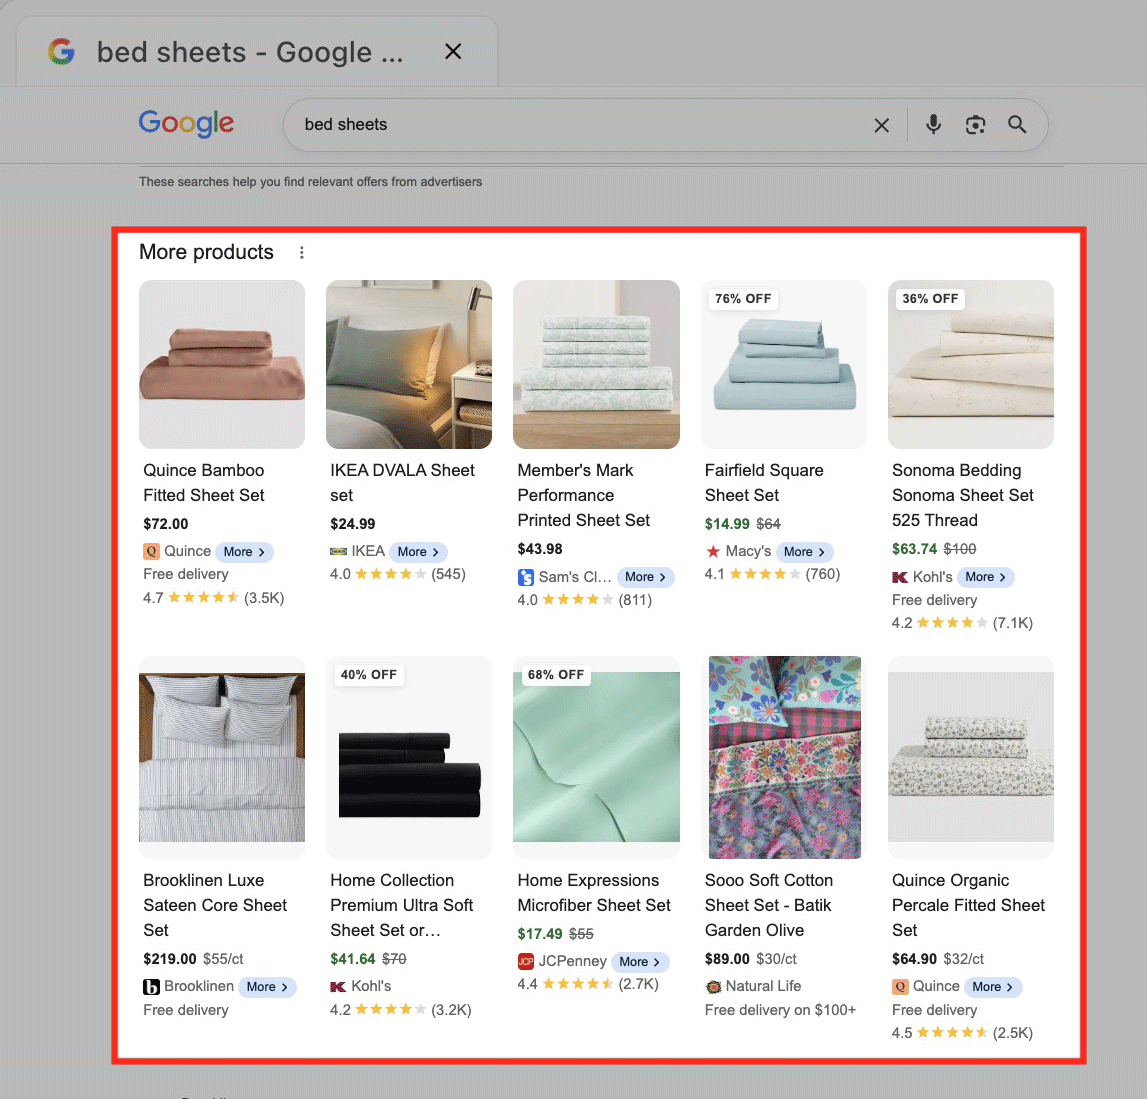
Task: Expand More button next to Sam's Club
Action: coord(645,577)
